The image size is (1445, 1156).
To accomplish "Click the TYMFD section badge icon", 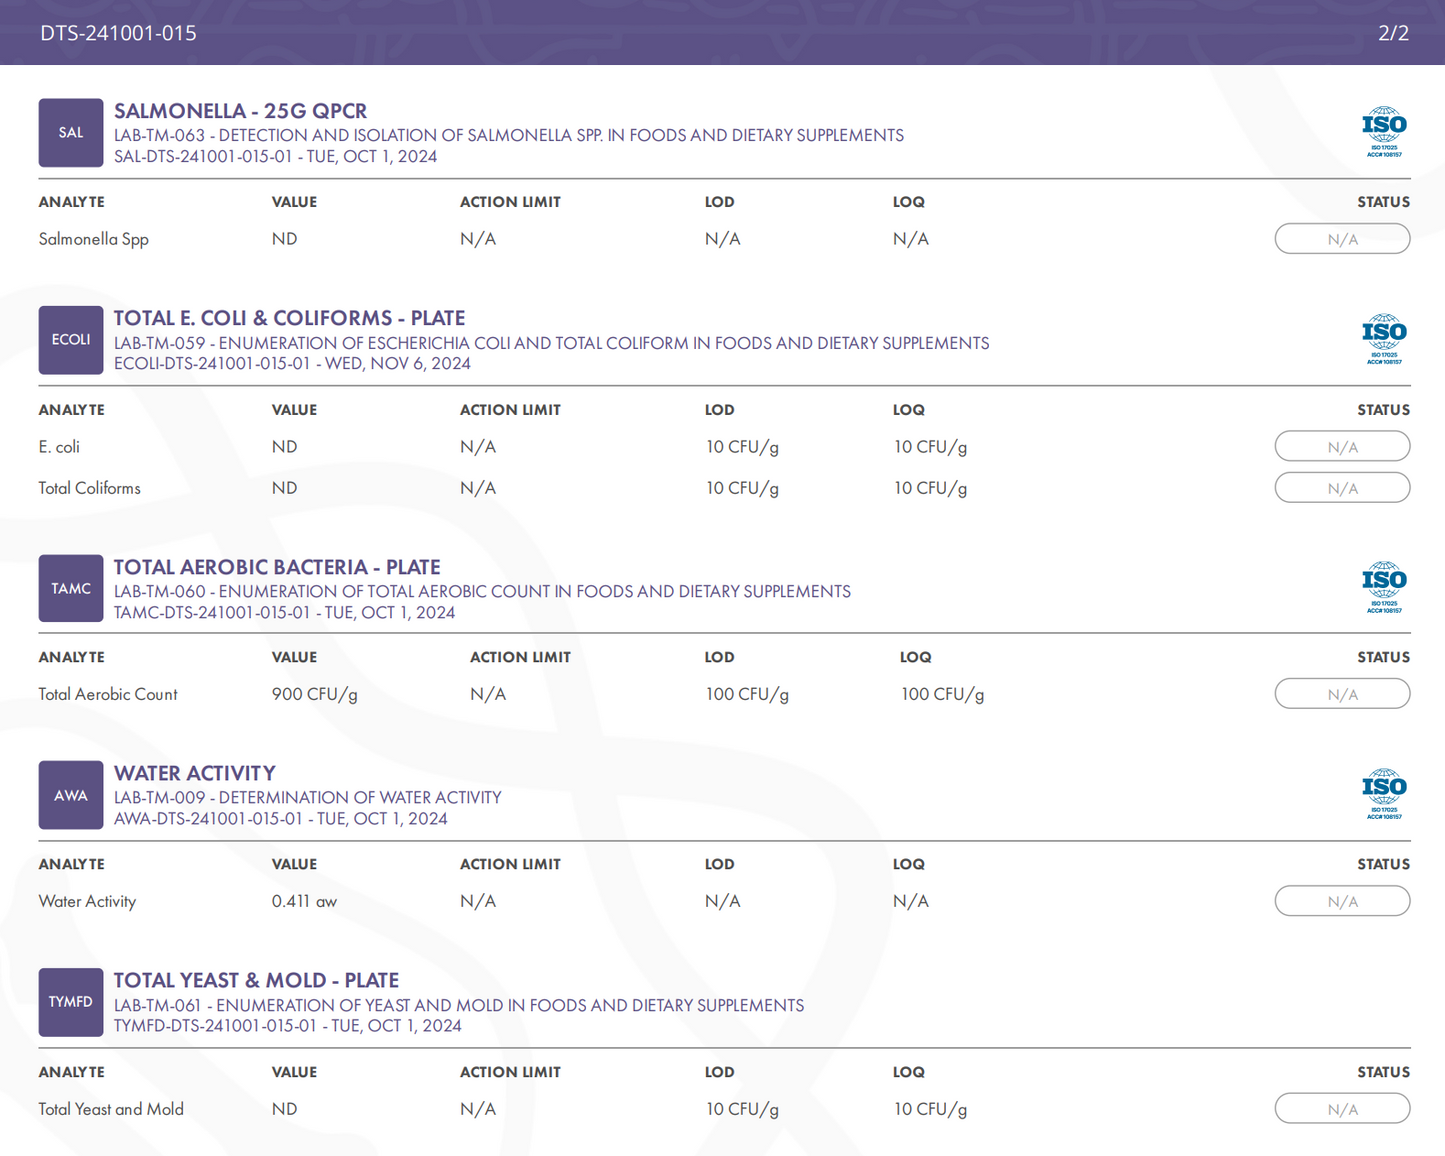I will pyautogui.click(x=70, y=1002).
